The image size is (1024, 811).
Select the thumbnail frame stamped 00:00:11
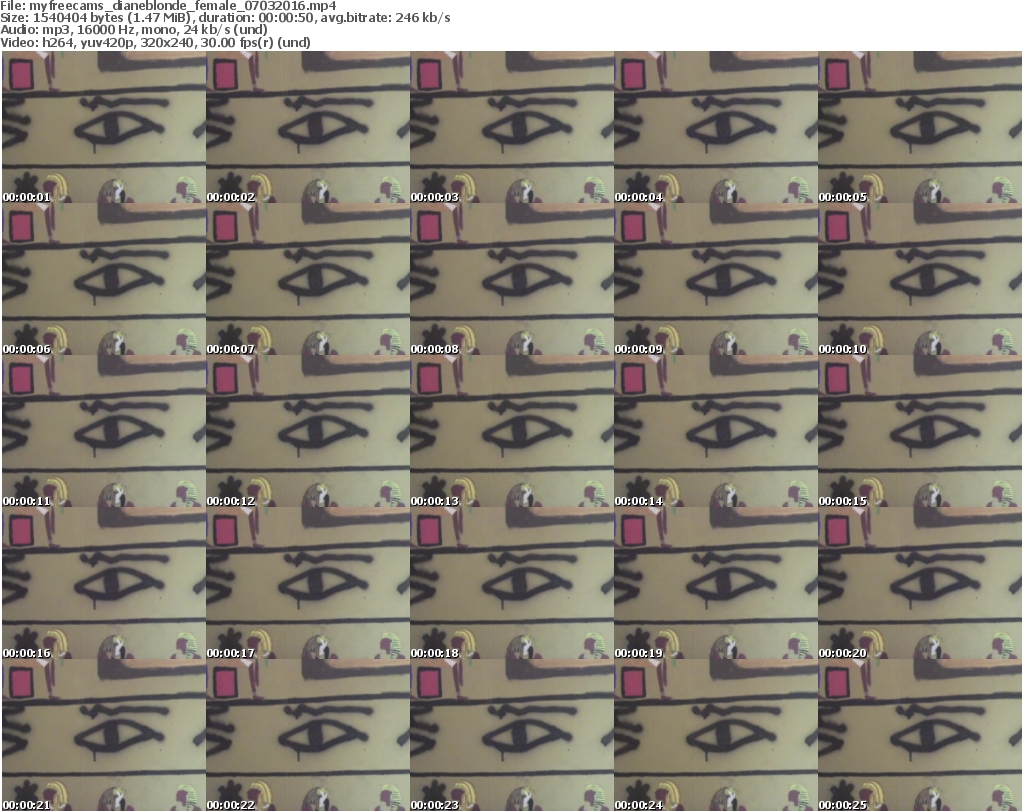tap(104, 431)
